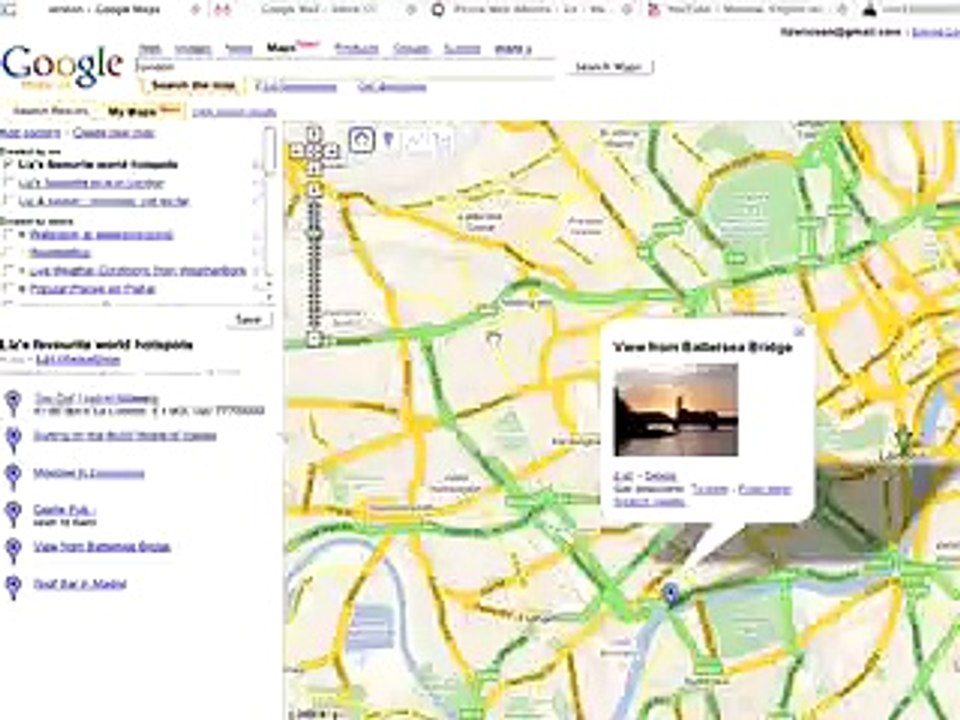Open Liz's favourite London map link

tap(91, 182)
